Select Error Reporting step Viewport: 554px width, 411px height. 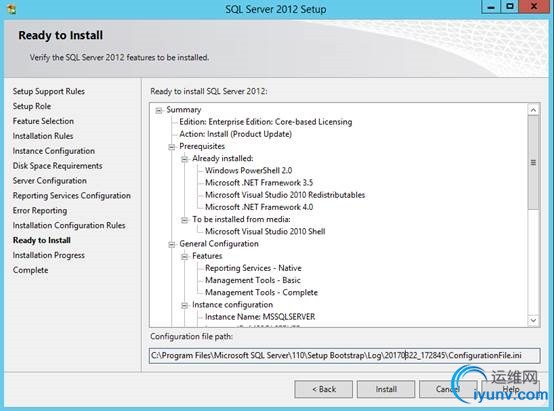point(40,210)
